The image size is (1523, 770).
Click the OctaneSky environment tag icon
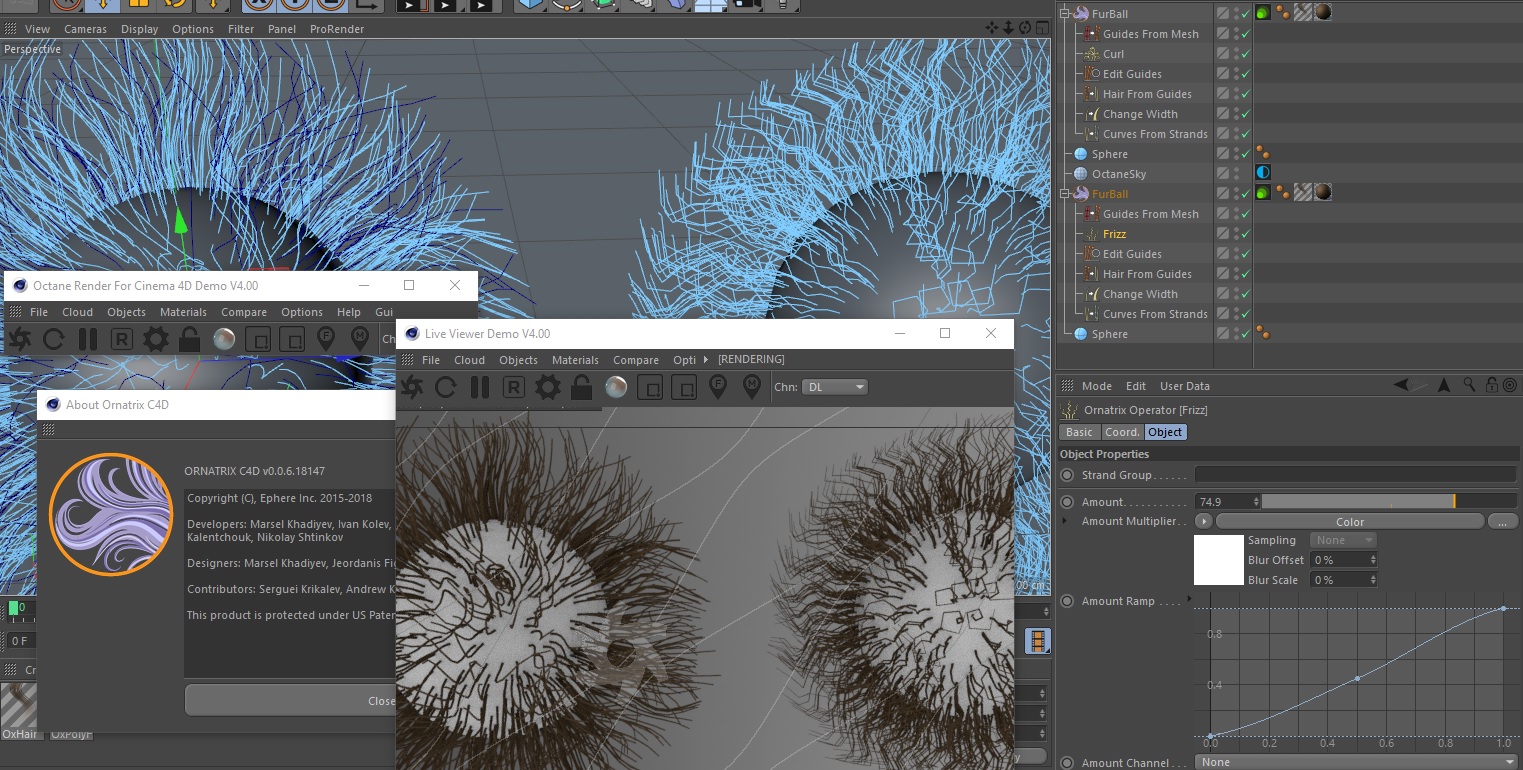(x=1263, y=174)
